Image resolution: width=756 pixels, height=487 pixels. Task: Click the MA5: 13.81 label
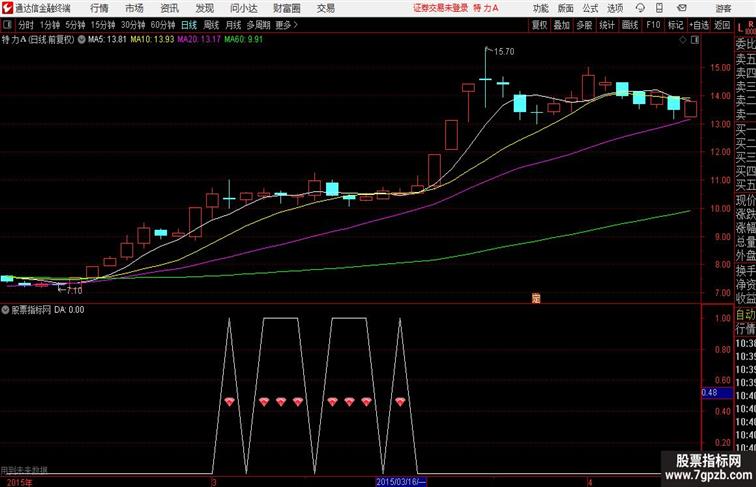(x=107, y=40)
